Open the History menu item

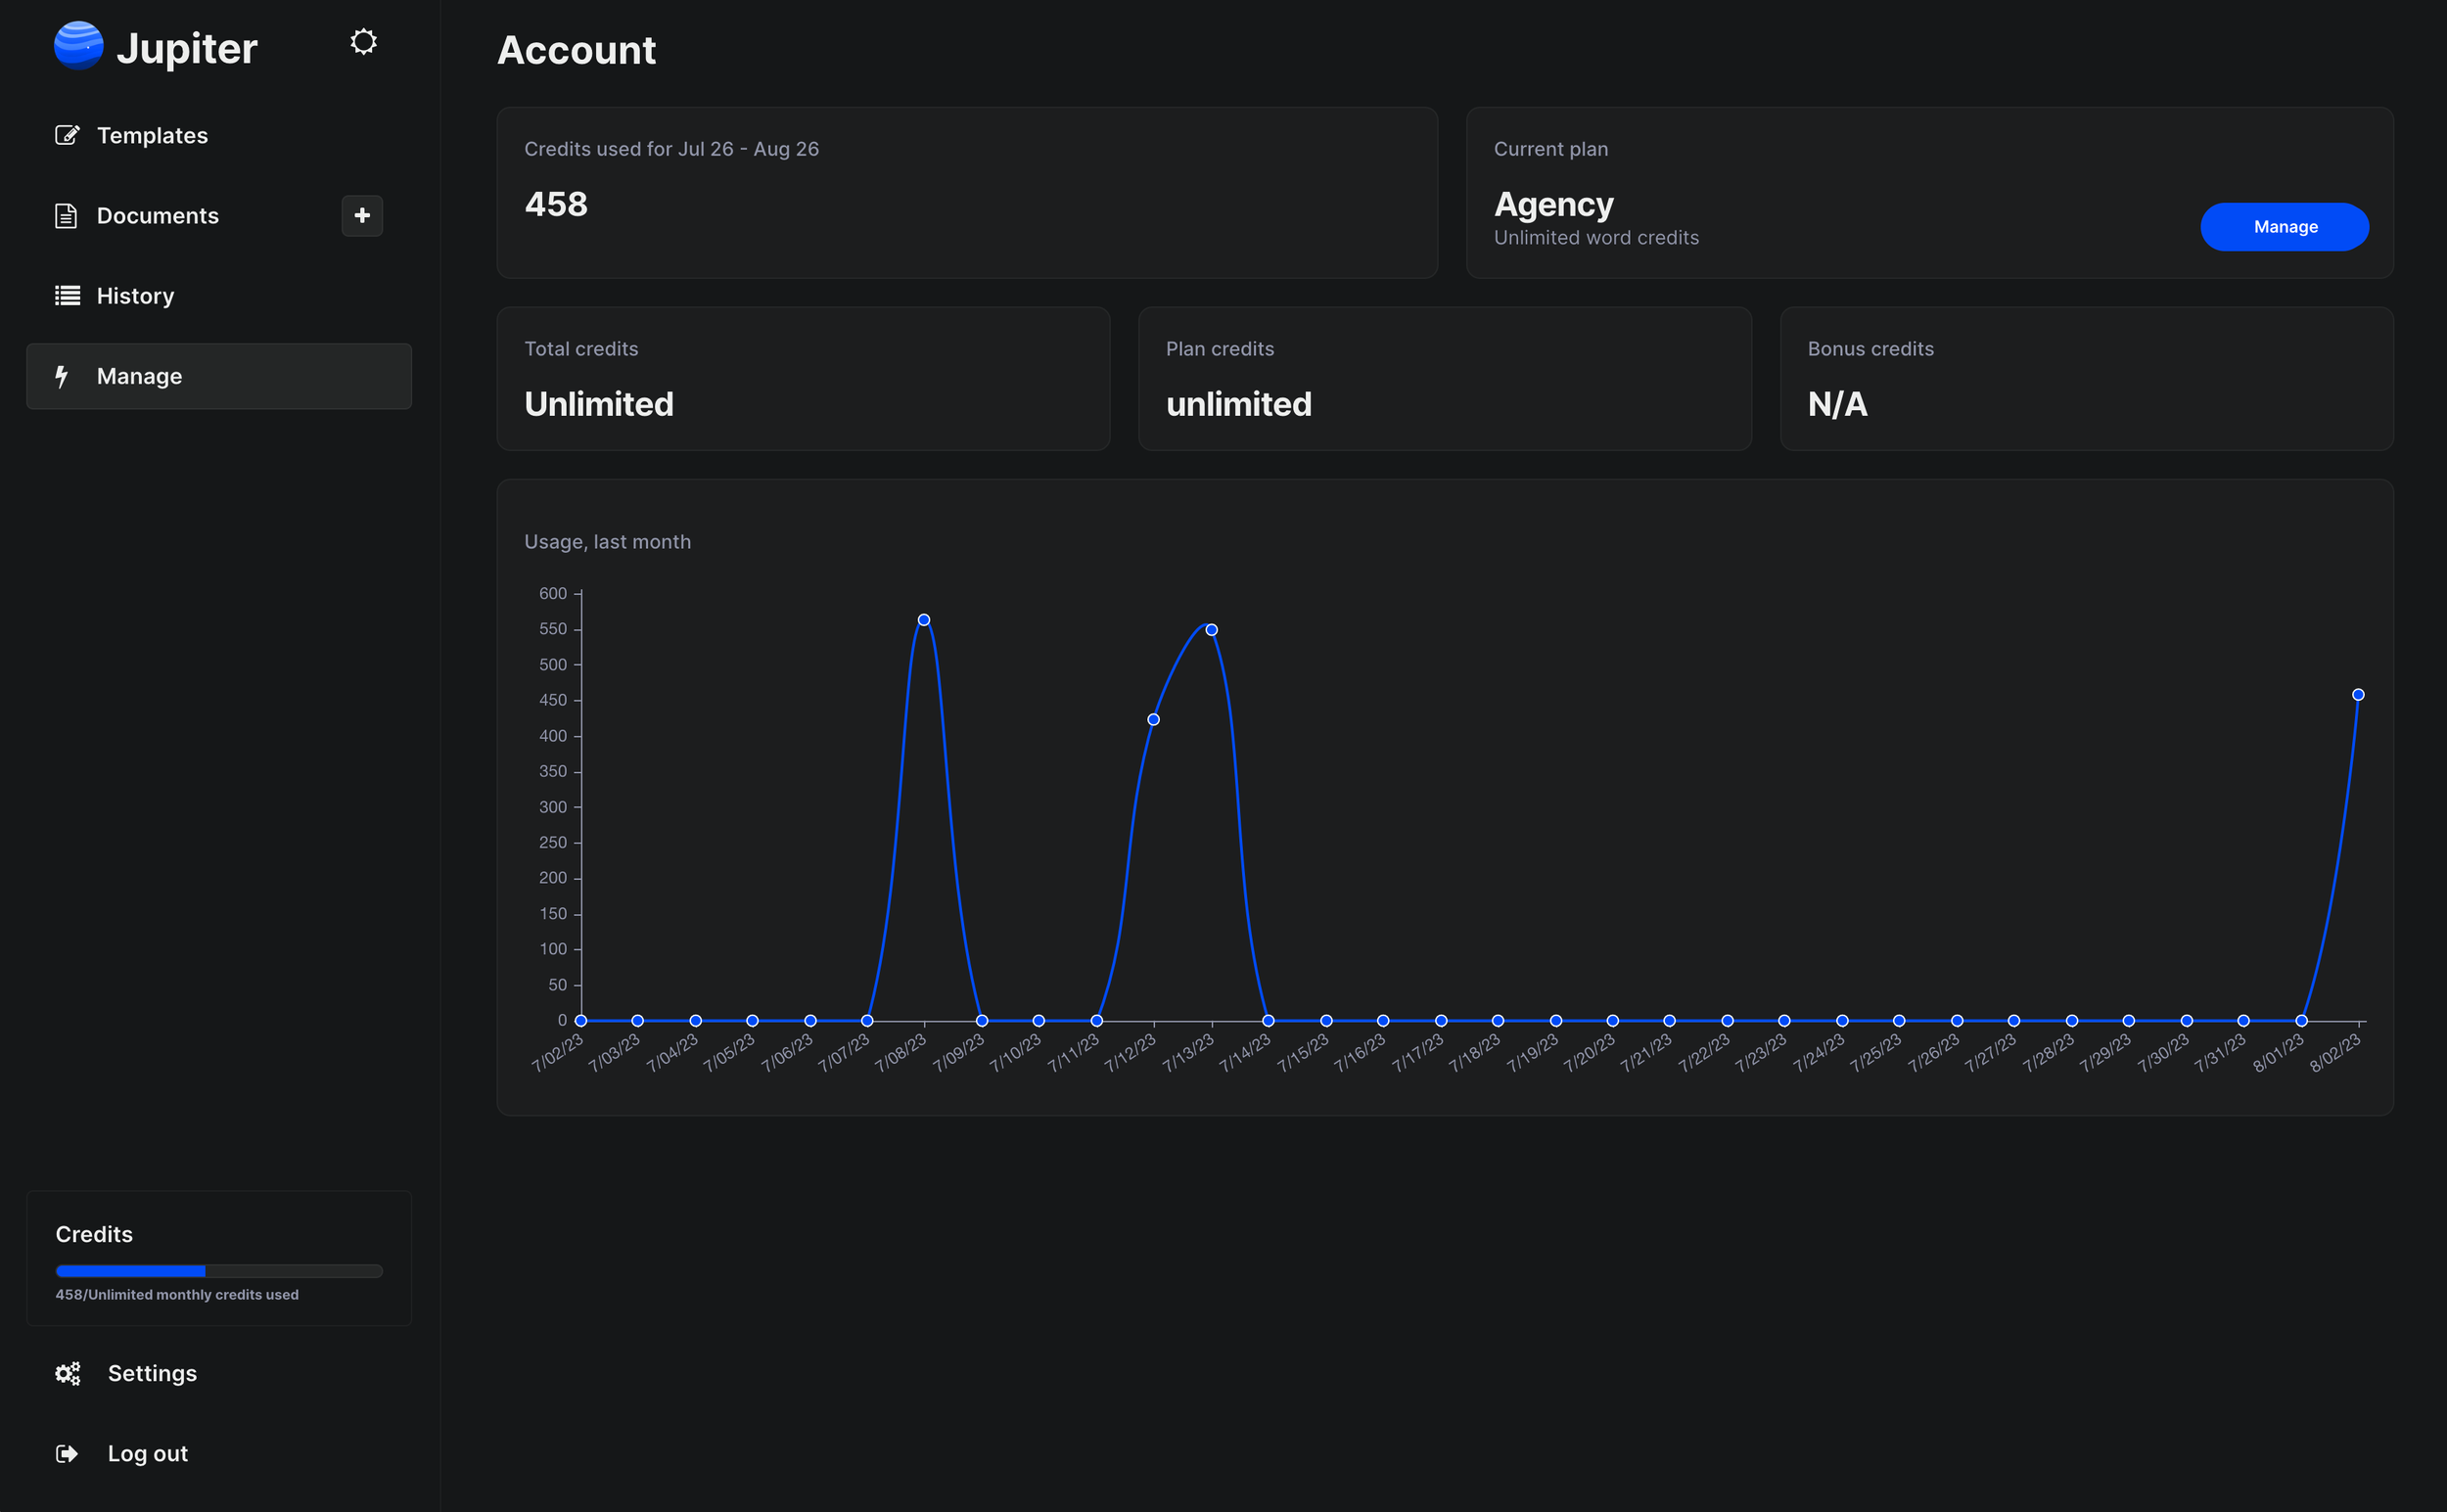135,296
